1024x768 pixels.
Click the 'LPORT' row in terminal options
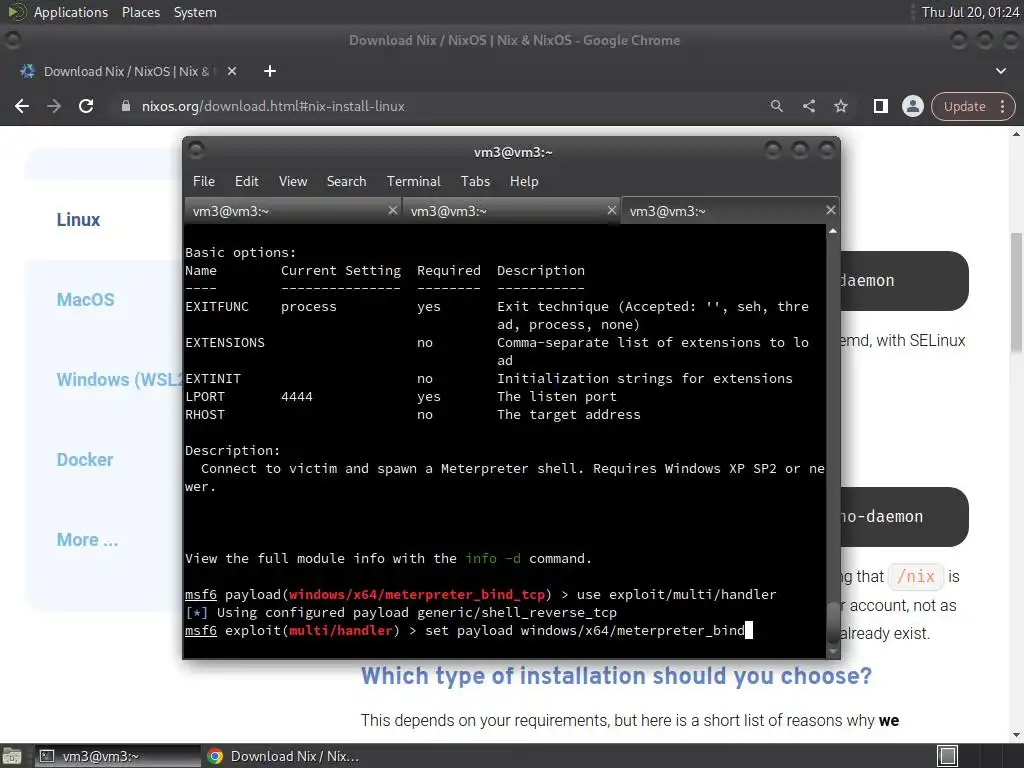[401, 396]
